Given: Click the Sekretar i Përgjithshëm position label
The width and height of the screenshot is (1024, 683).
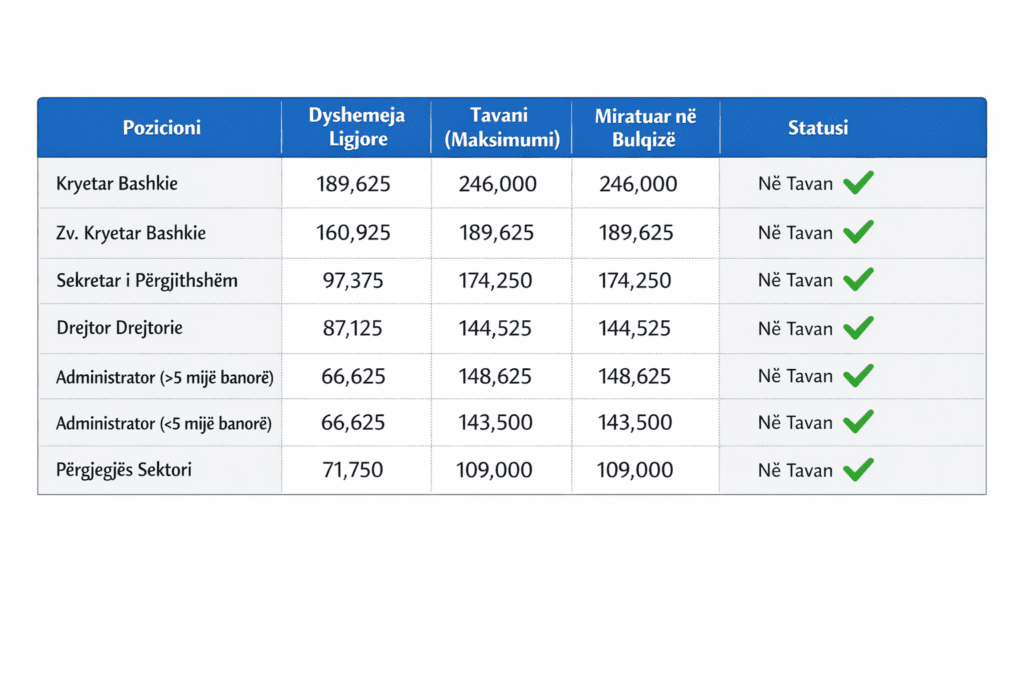Looking at the screenshot, I should (147, 280).
